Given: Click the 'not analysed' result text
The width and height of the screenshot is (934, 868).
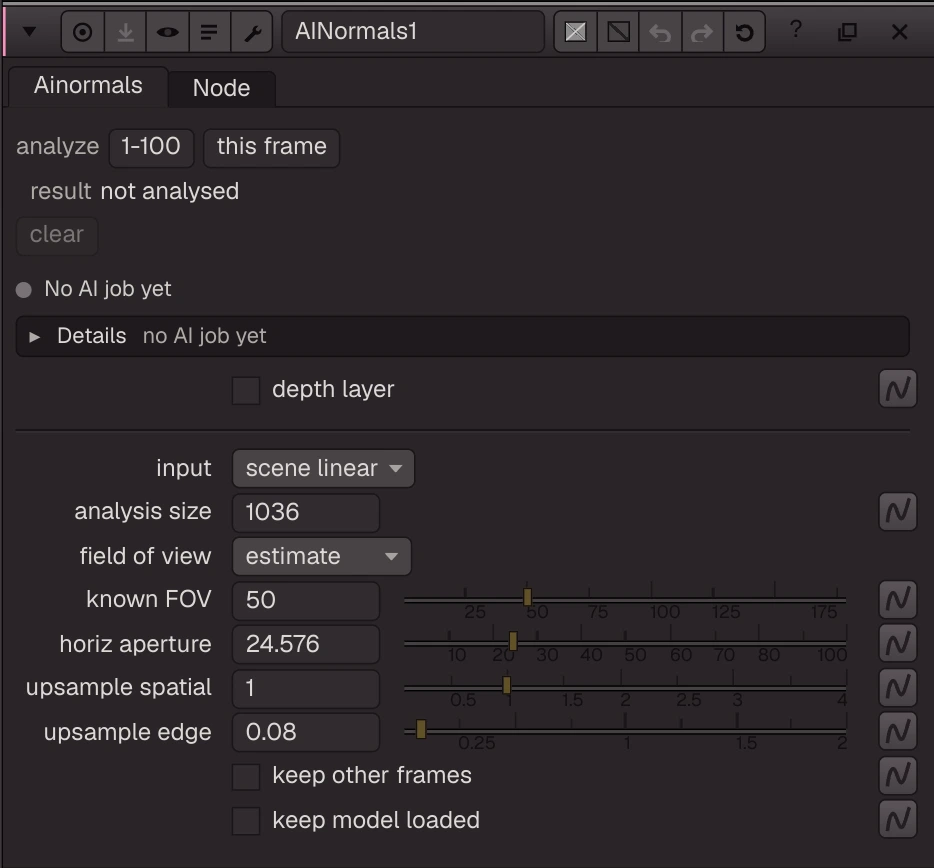Looking at the screenshot, I should [170, 192].
